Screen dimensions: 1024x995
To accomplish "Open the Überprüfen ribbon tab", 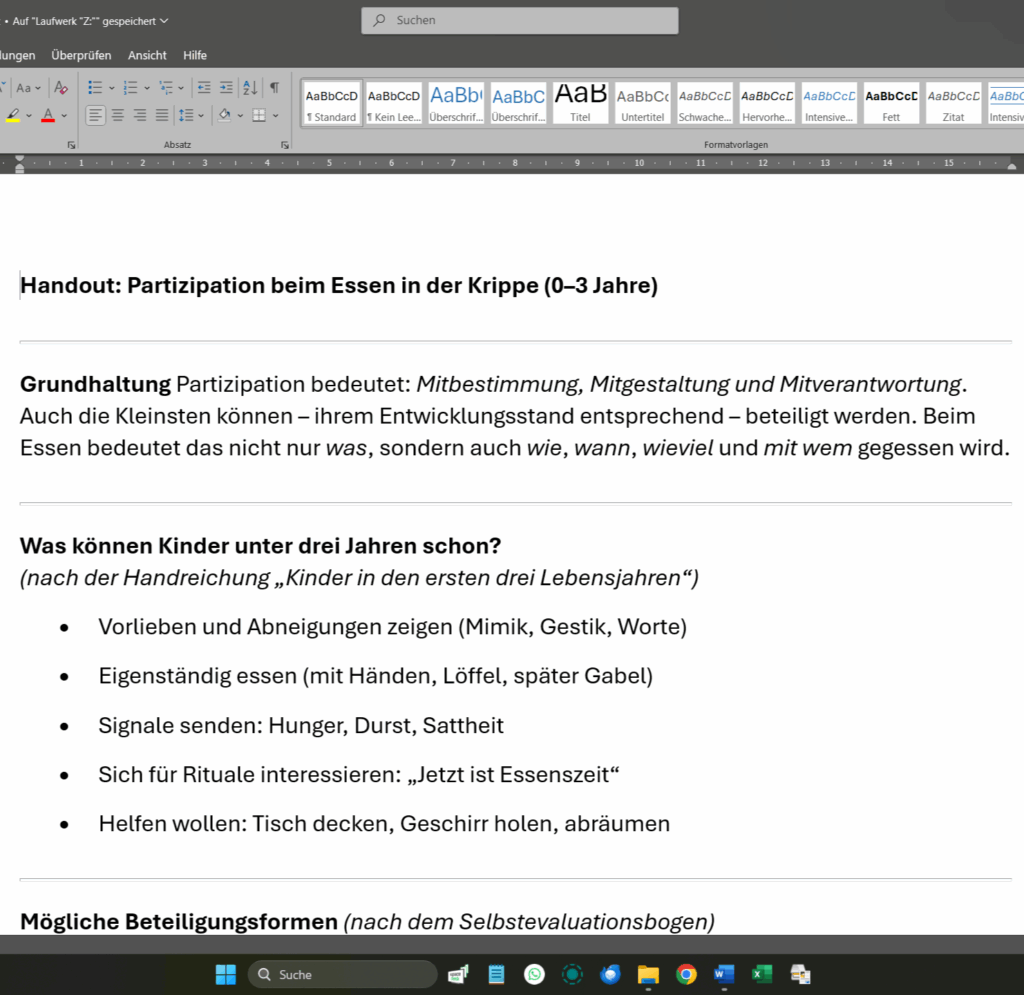I will [x=81, y=55].
